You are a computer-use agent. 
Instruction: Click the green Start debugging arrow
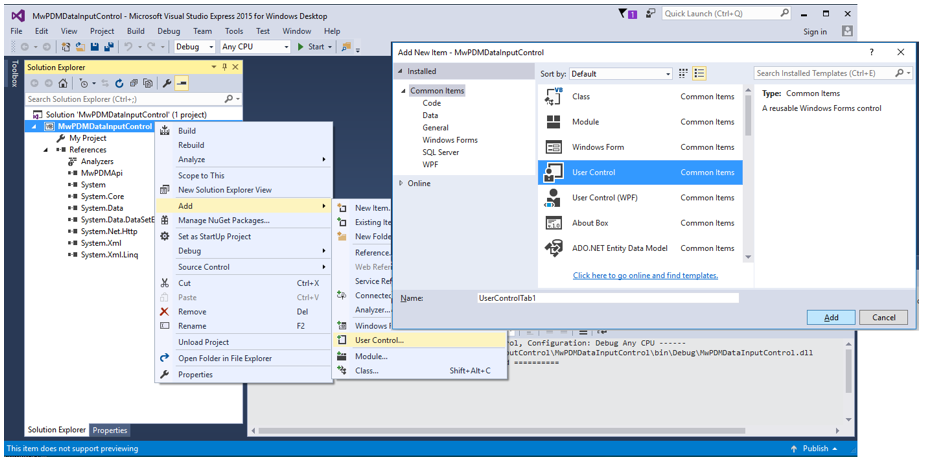(301, 47)
